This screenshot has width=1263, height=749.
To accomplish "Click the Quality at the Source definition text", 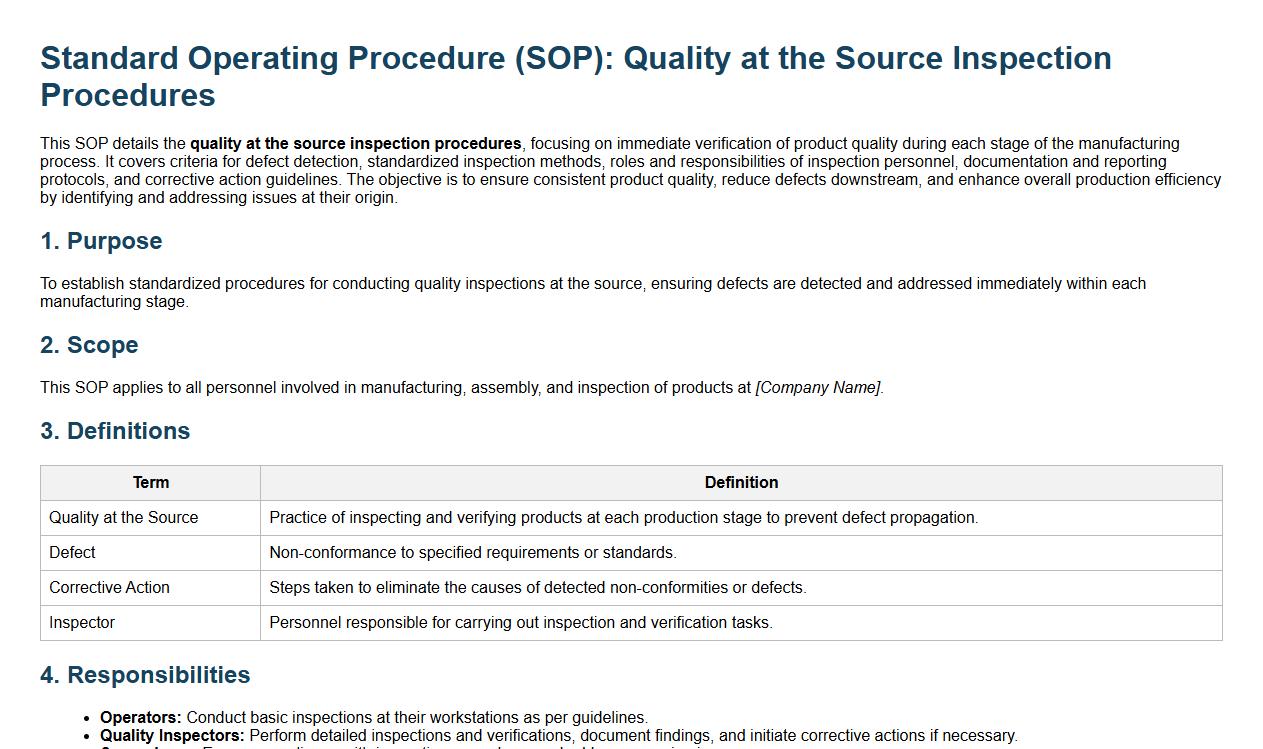I will click(623, 518).
